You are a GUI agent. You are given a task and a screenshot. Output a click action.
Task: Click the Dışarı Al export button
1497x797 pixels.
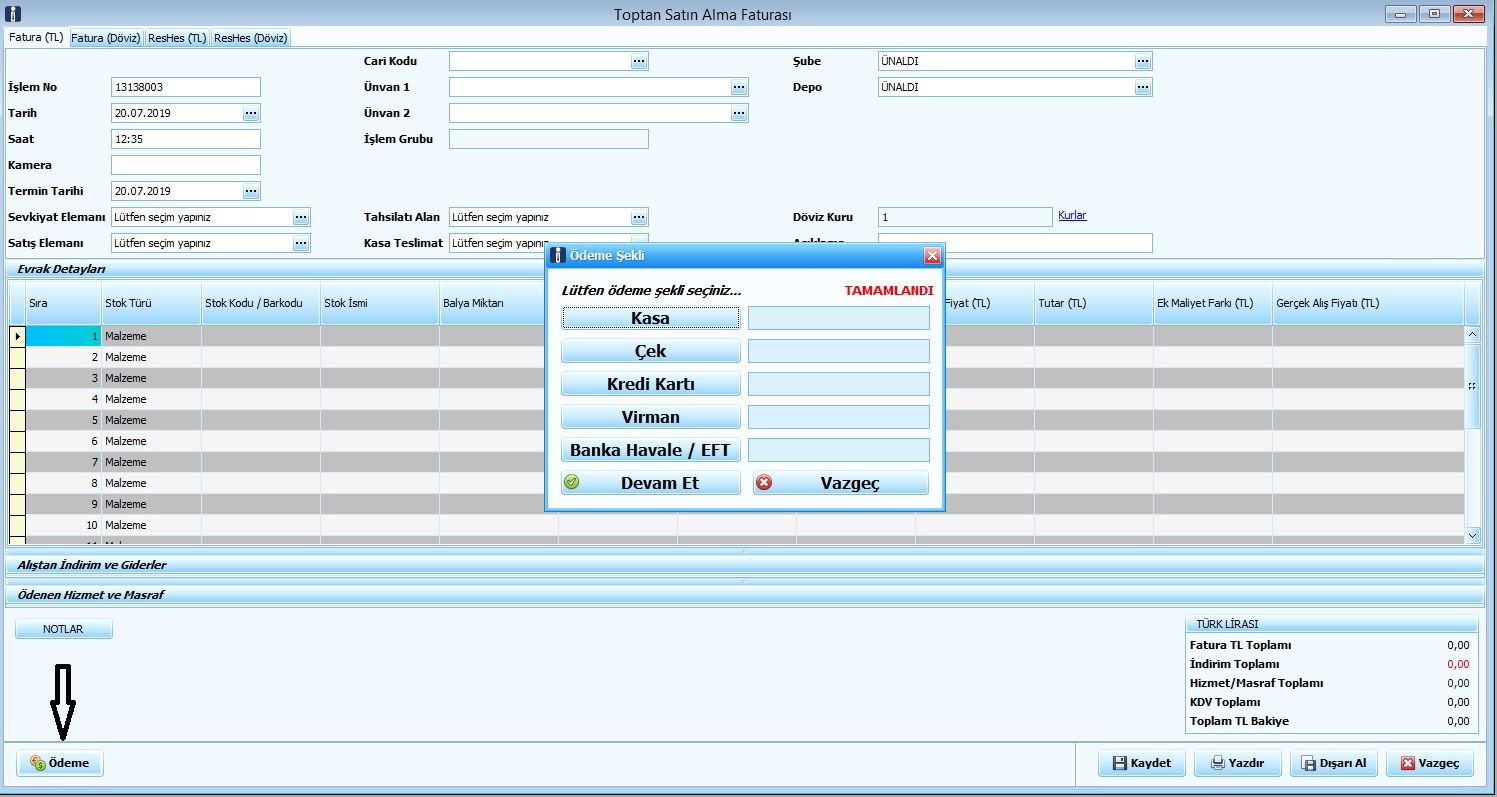[1334, 763]
